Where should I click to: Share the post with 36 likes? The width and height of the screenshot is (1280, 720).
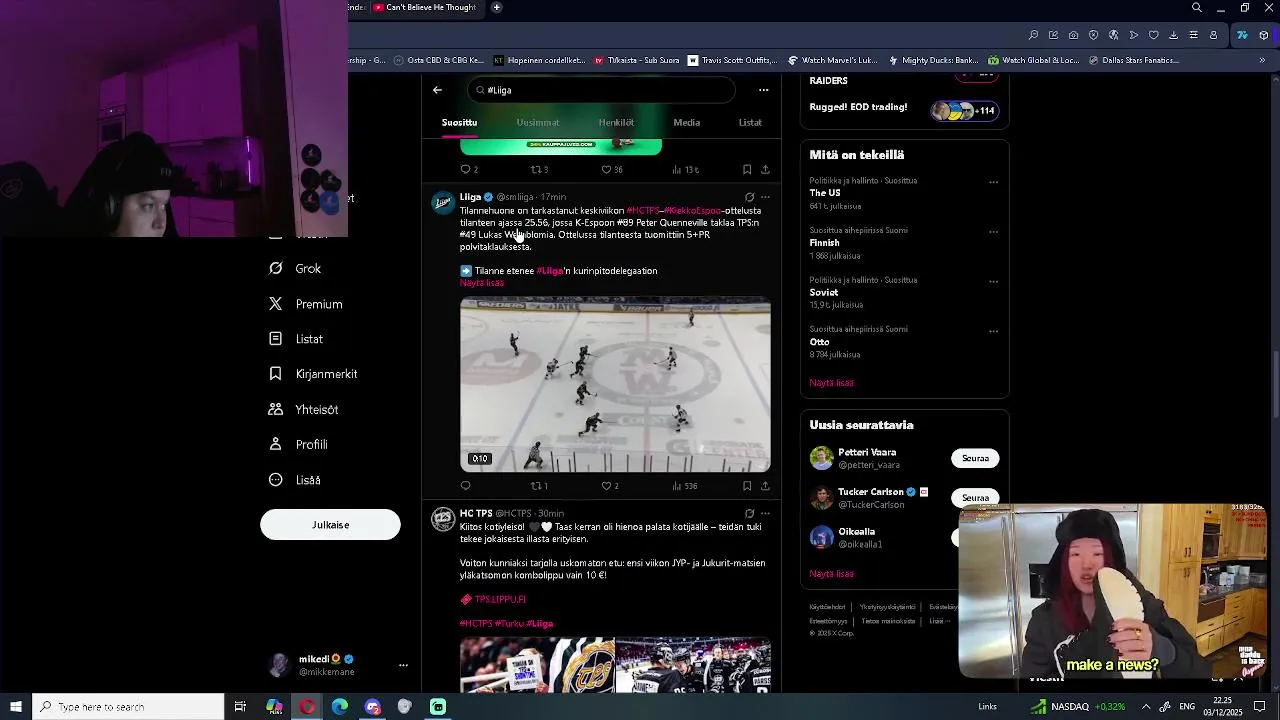(x=765, y=170)
